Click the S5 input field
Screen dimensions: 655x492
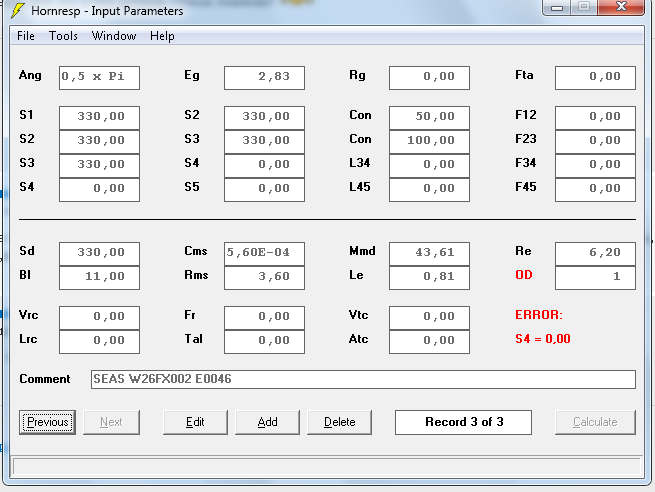pos(264,190)
